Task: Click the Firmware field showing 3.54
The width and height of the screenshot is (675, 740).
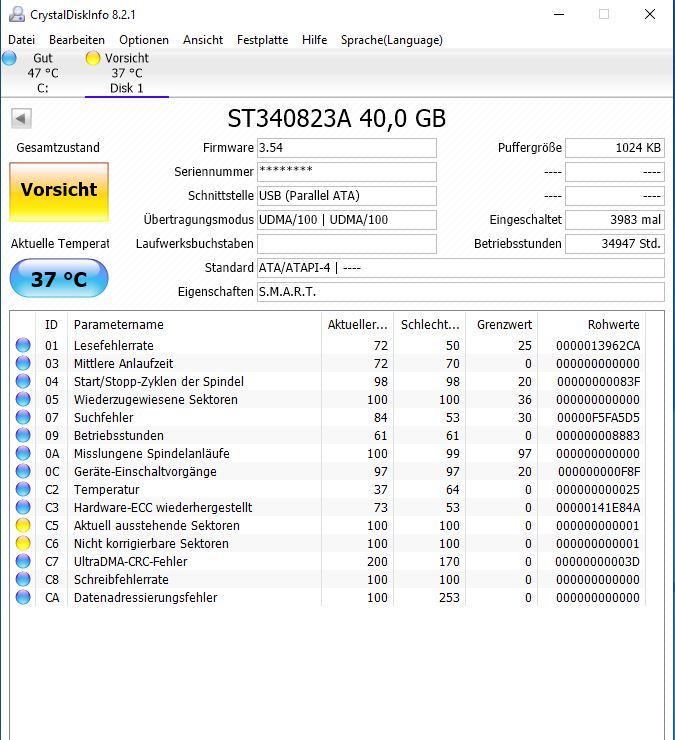Action: click(x=347, y=148)
